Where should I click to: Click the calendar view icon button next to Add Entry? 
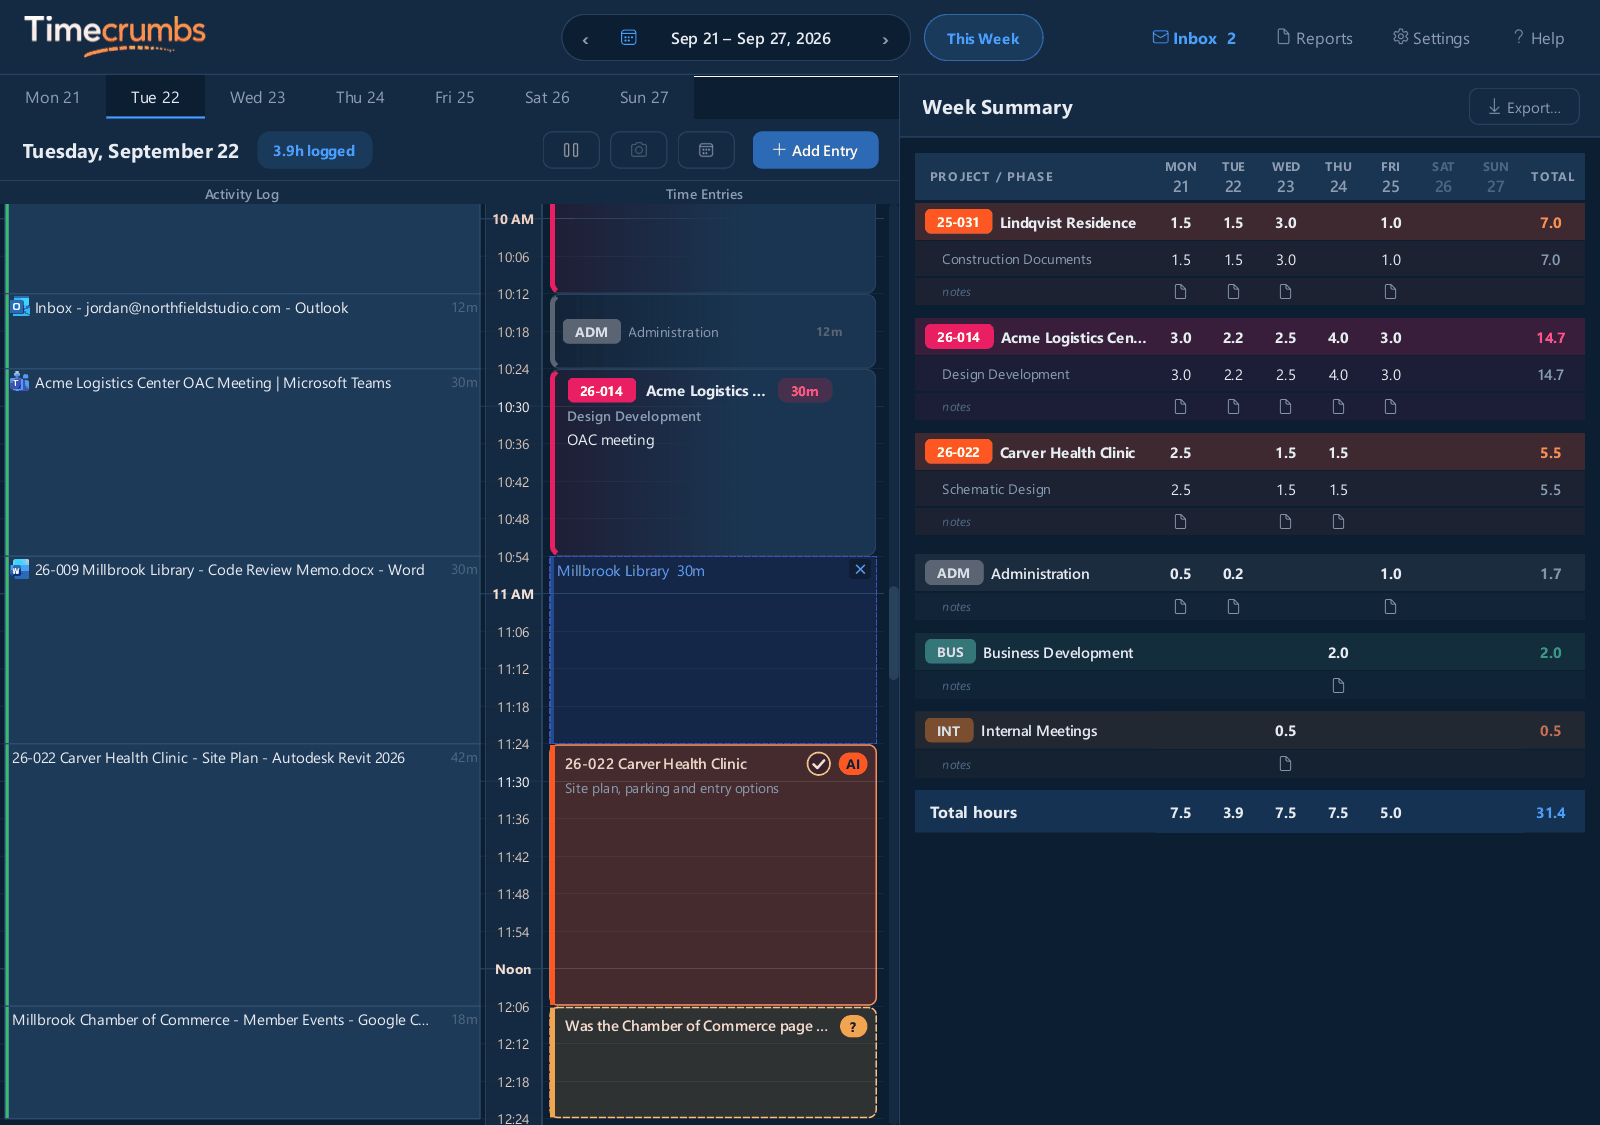pyautogui.click(x=706, y=150)
